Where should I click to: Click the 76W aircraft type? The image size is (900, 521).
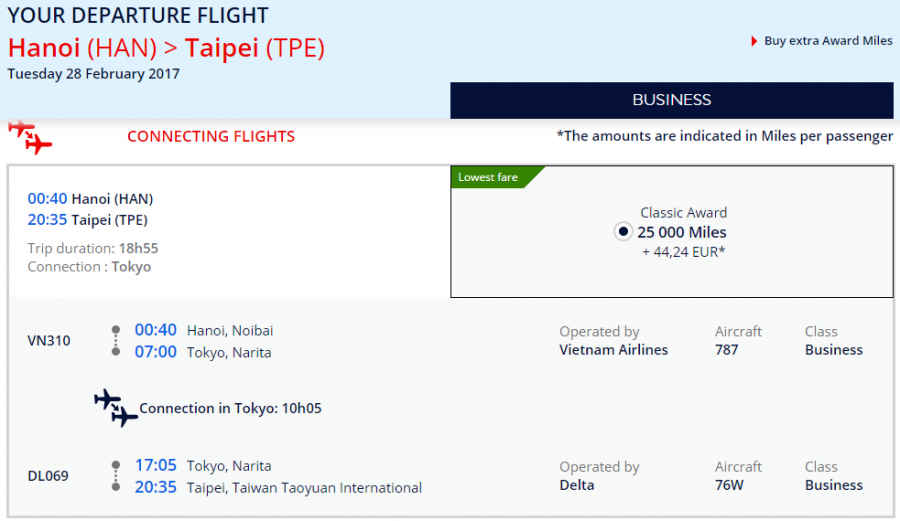click(730, 485)
